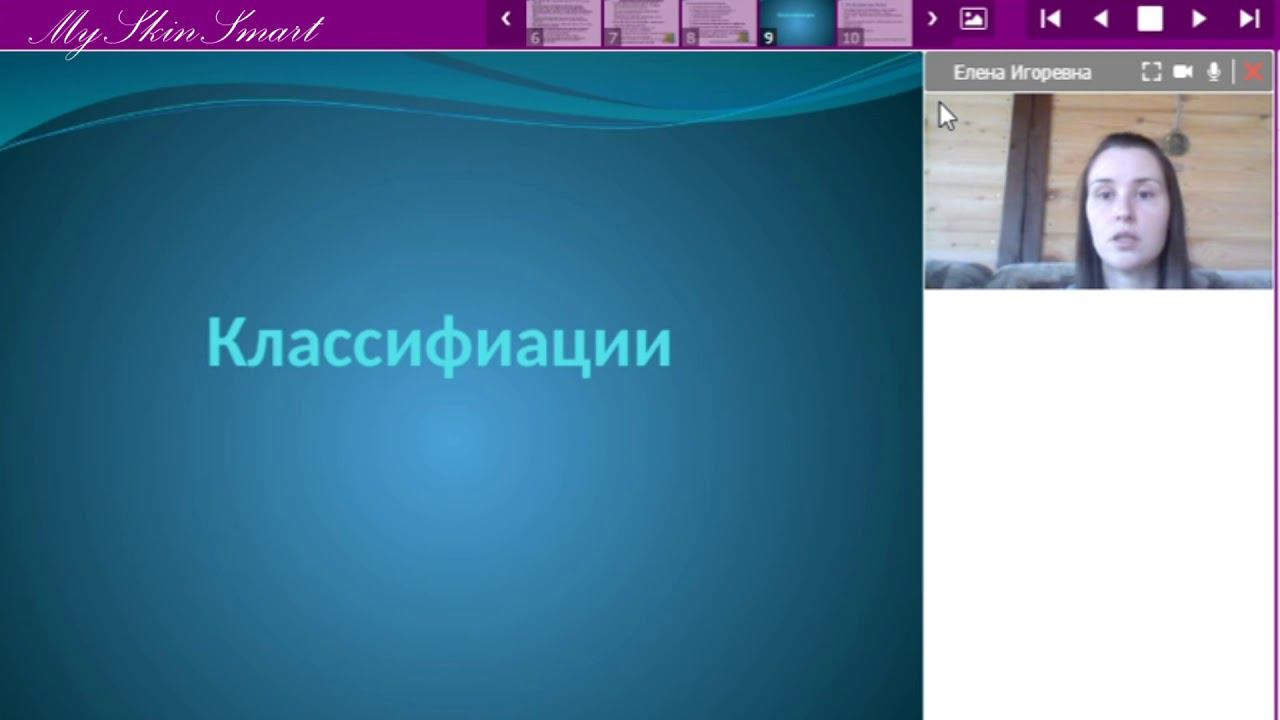Jump to the first slide
The width and height of the screenshot is (1280, 720).
[1050, 18]
